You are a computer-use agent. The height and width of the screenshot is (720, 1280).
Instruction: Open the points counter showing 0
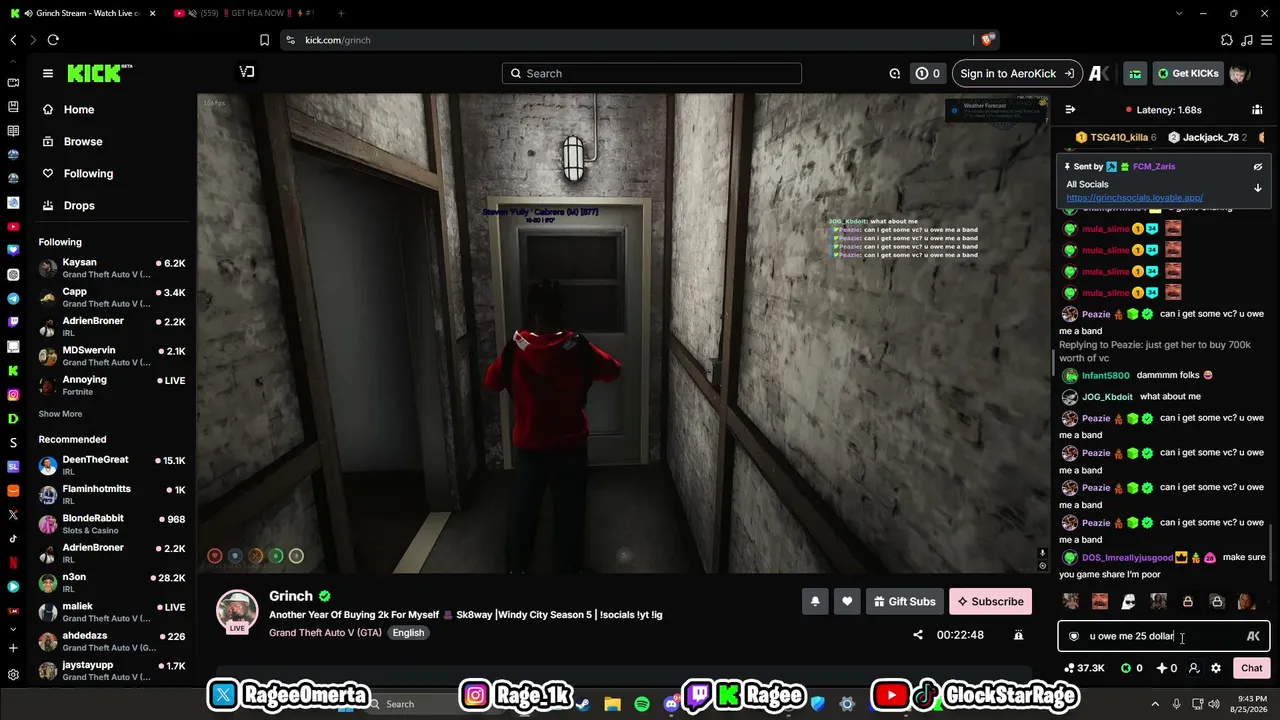[x=928, y=73]
